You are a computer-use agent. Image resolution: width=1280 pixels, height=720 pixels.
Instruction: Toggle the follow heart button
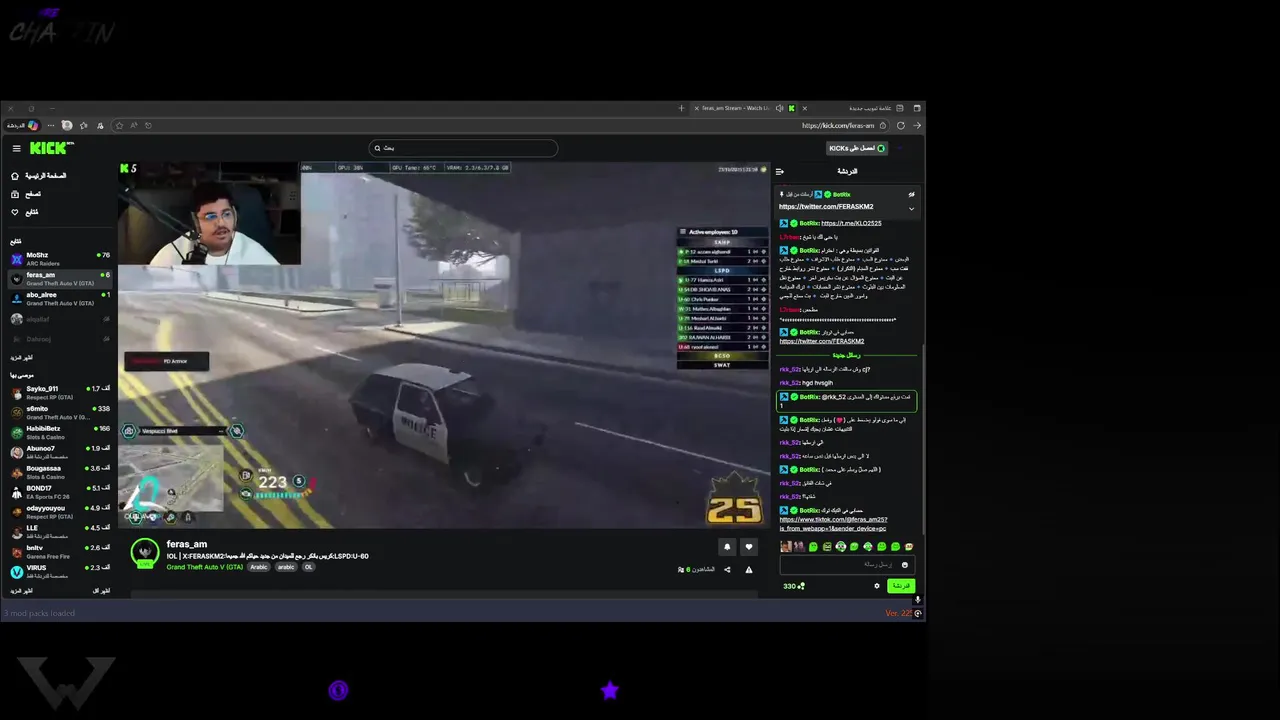click(749, 547)
